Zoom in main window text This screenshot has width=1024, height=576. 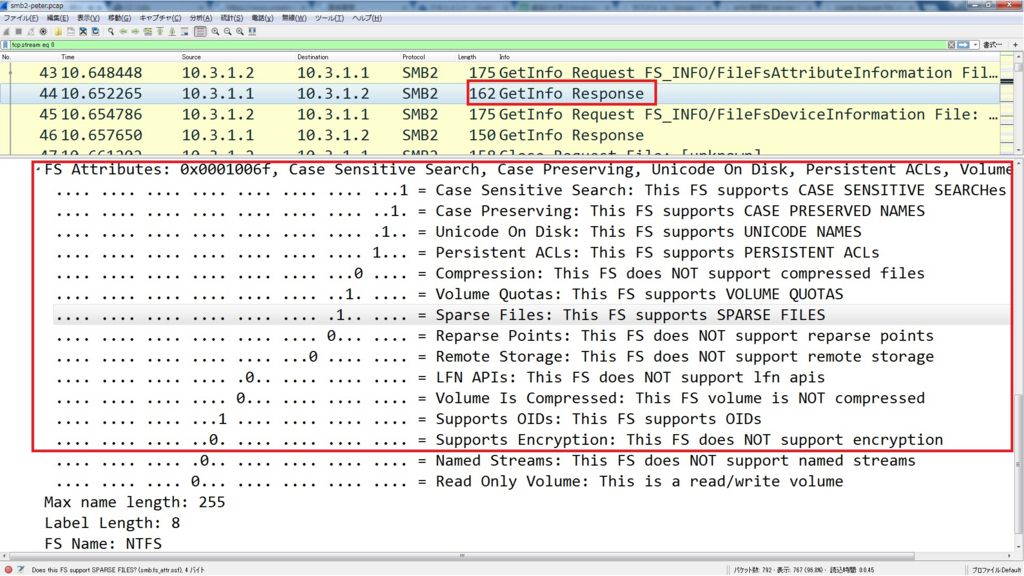coord(215,31)
